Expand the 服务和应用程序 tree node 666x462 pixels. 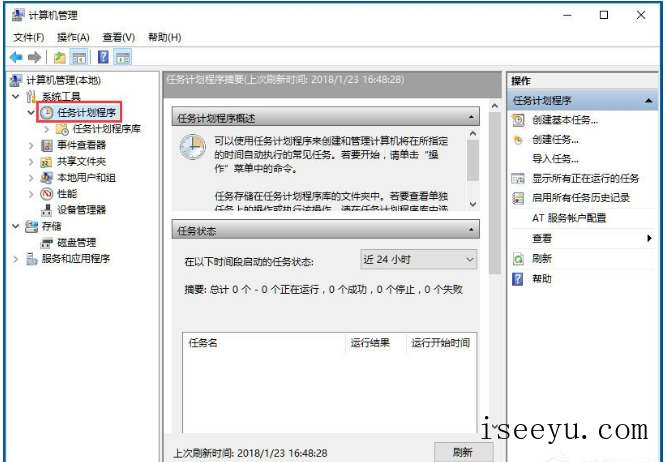pyautogui.click(x=16, y=259)
